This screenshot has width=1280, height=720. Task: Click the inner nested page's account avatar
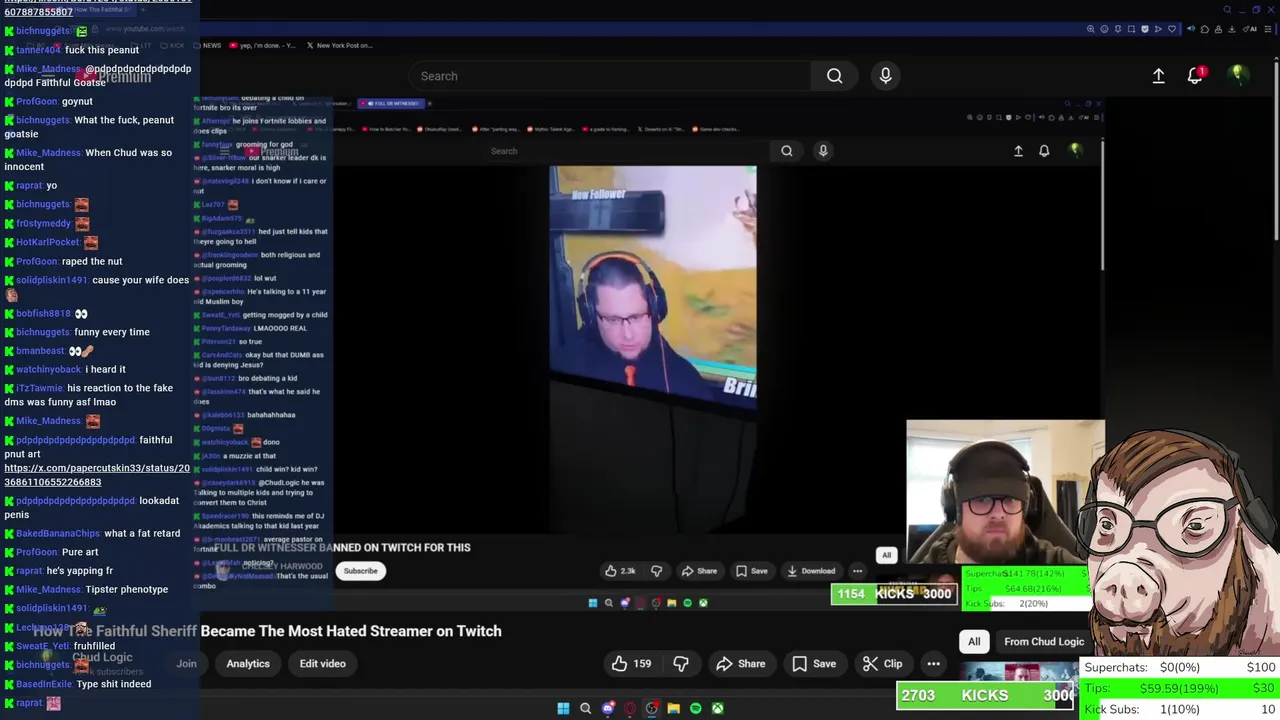[1075, 150]
